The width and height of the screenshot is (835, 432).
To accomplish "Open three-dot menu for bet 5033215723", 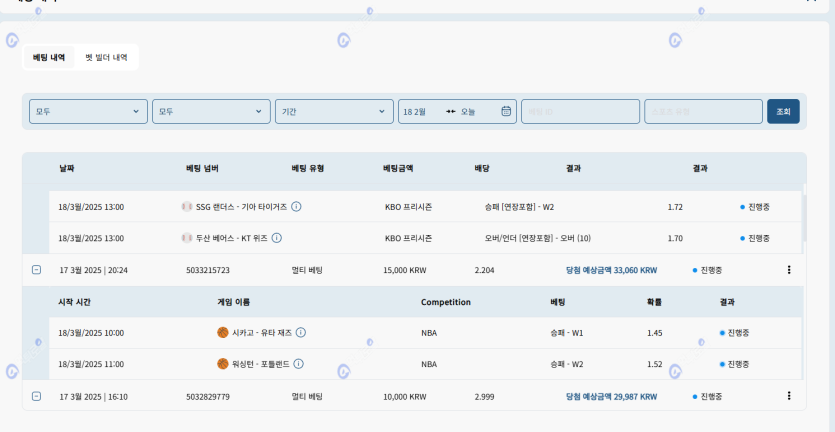I will [789, 270].
